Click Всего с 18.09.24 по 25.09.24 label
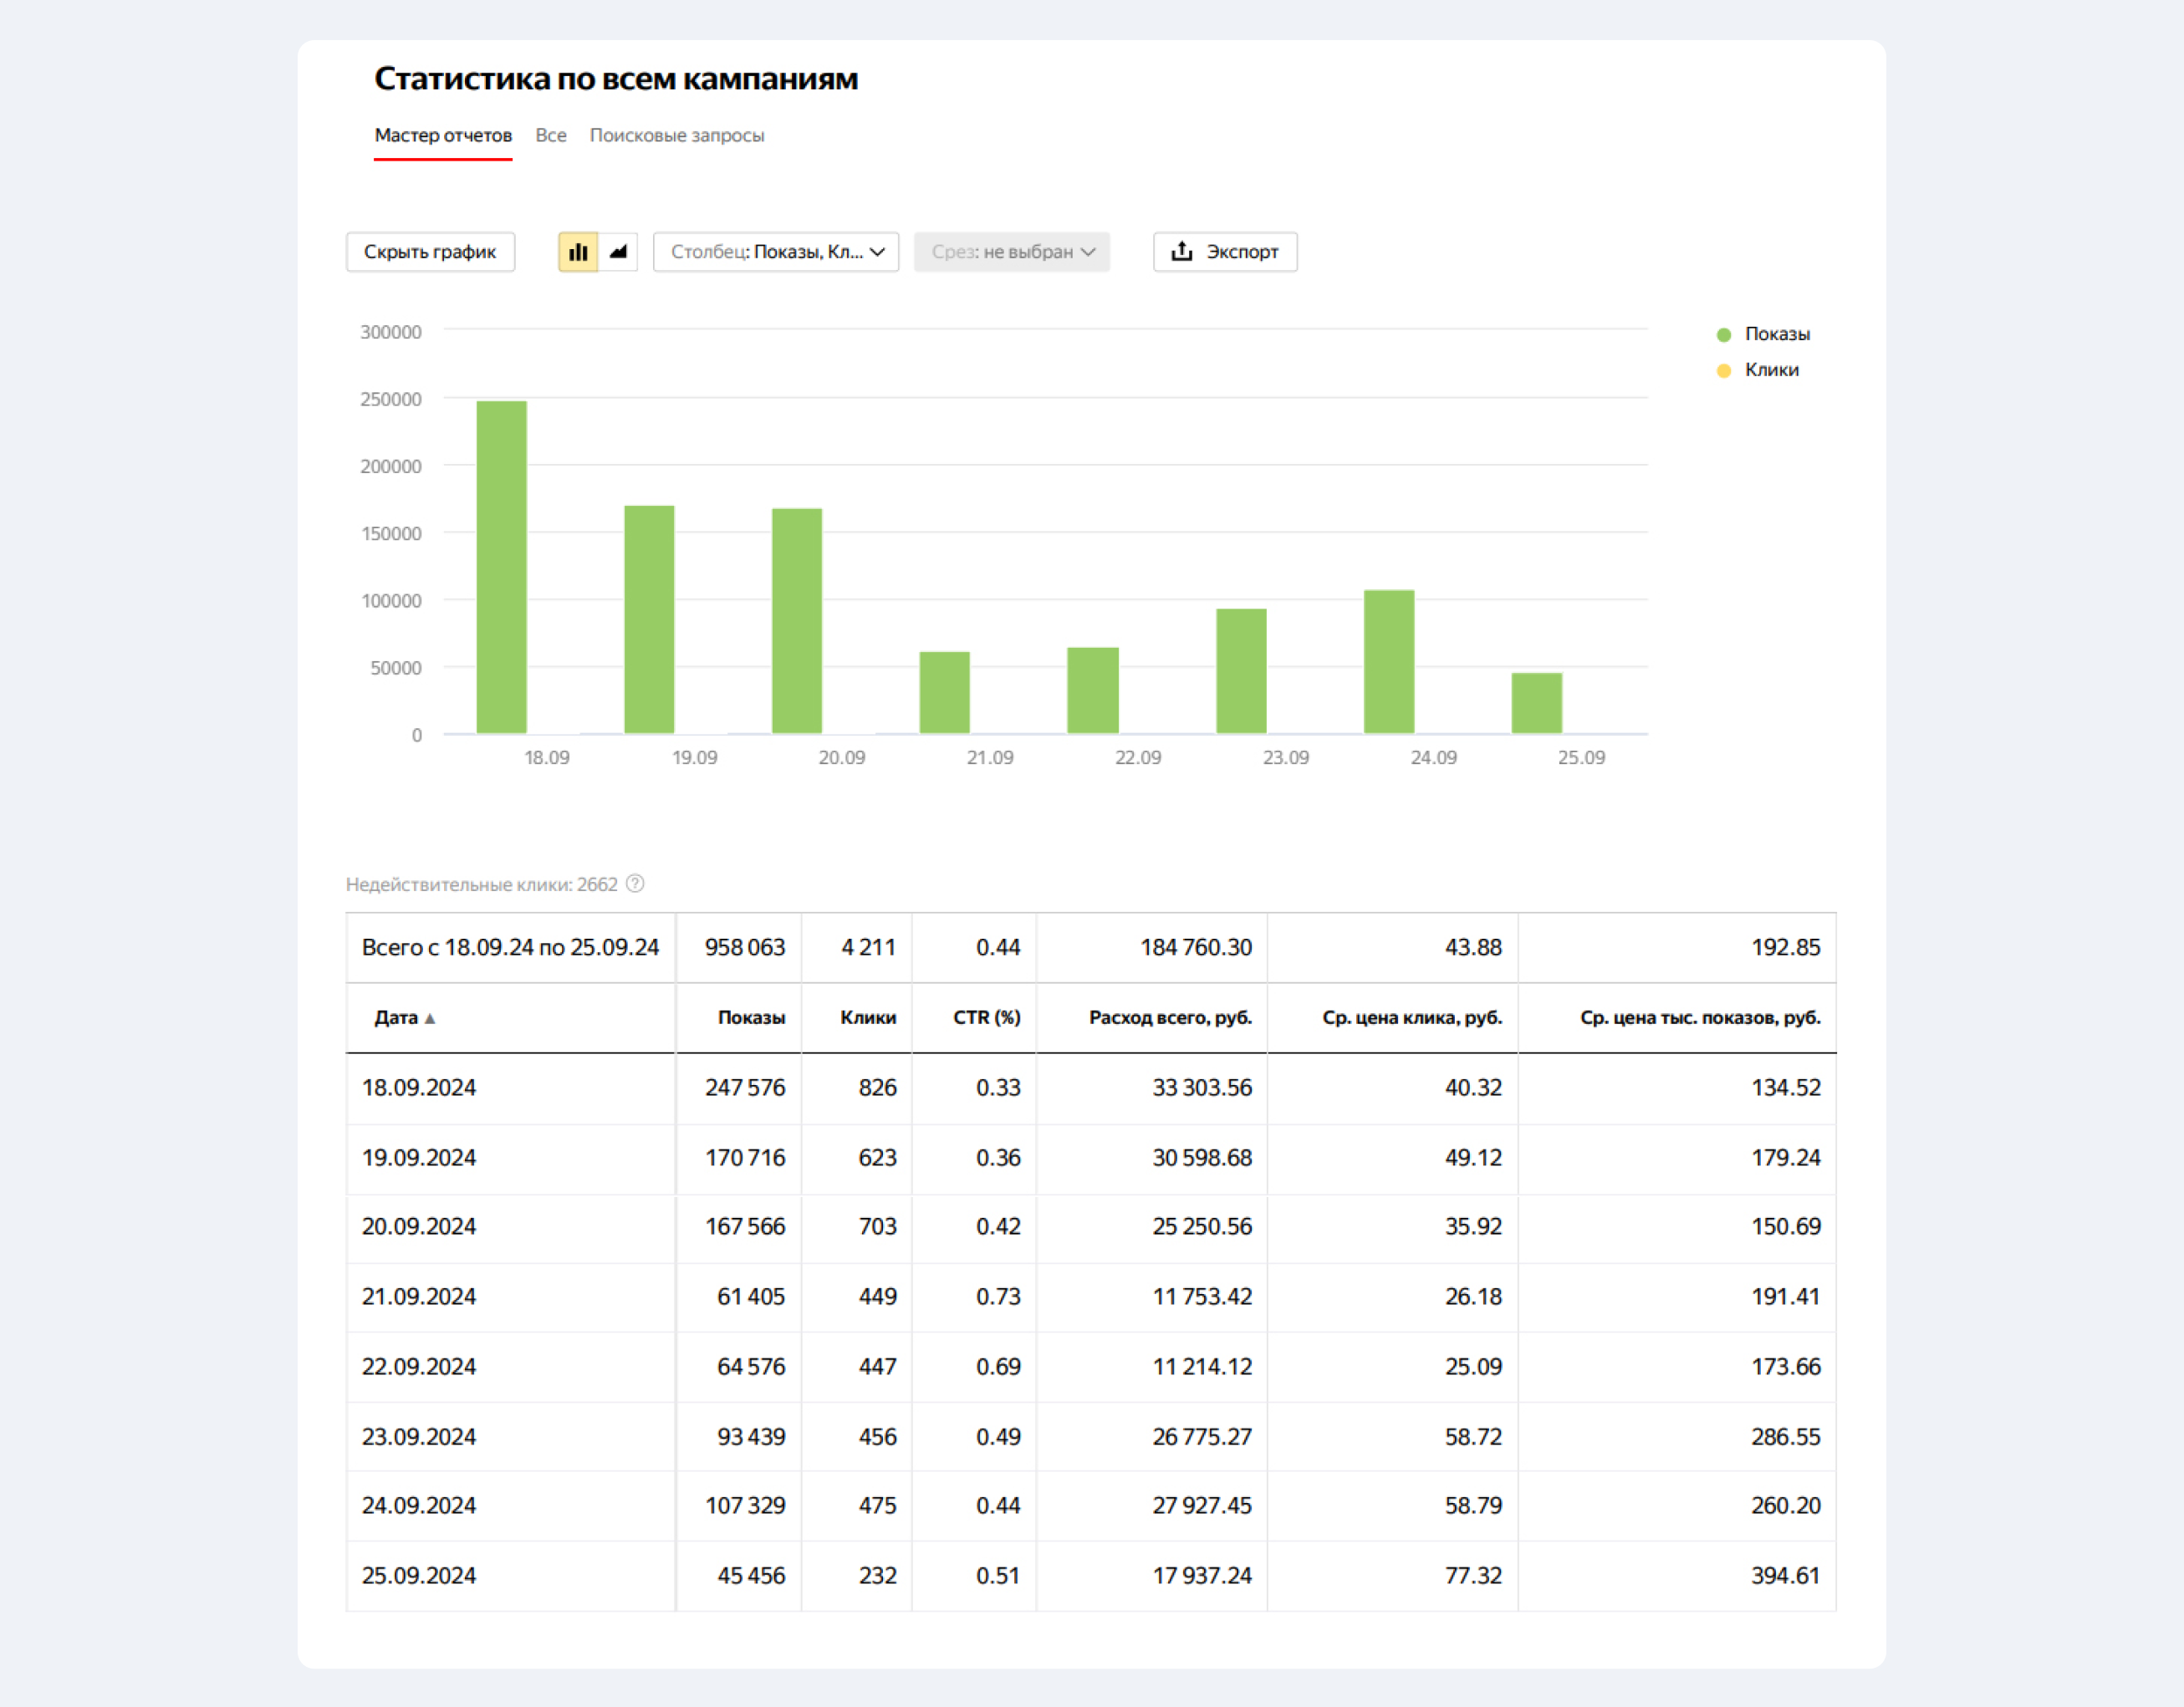Screen dimensions: 2184x1707 pos(510,948)
